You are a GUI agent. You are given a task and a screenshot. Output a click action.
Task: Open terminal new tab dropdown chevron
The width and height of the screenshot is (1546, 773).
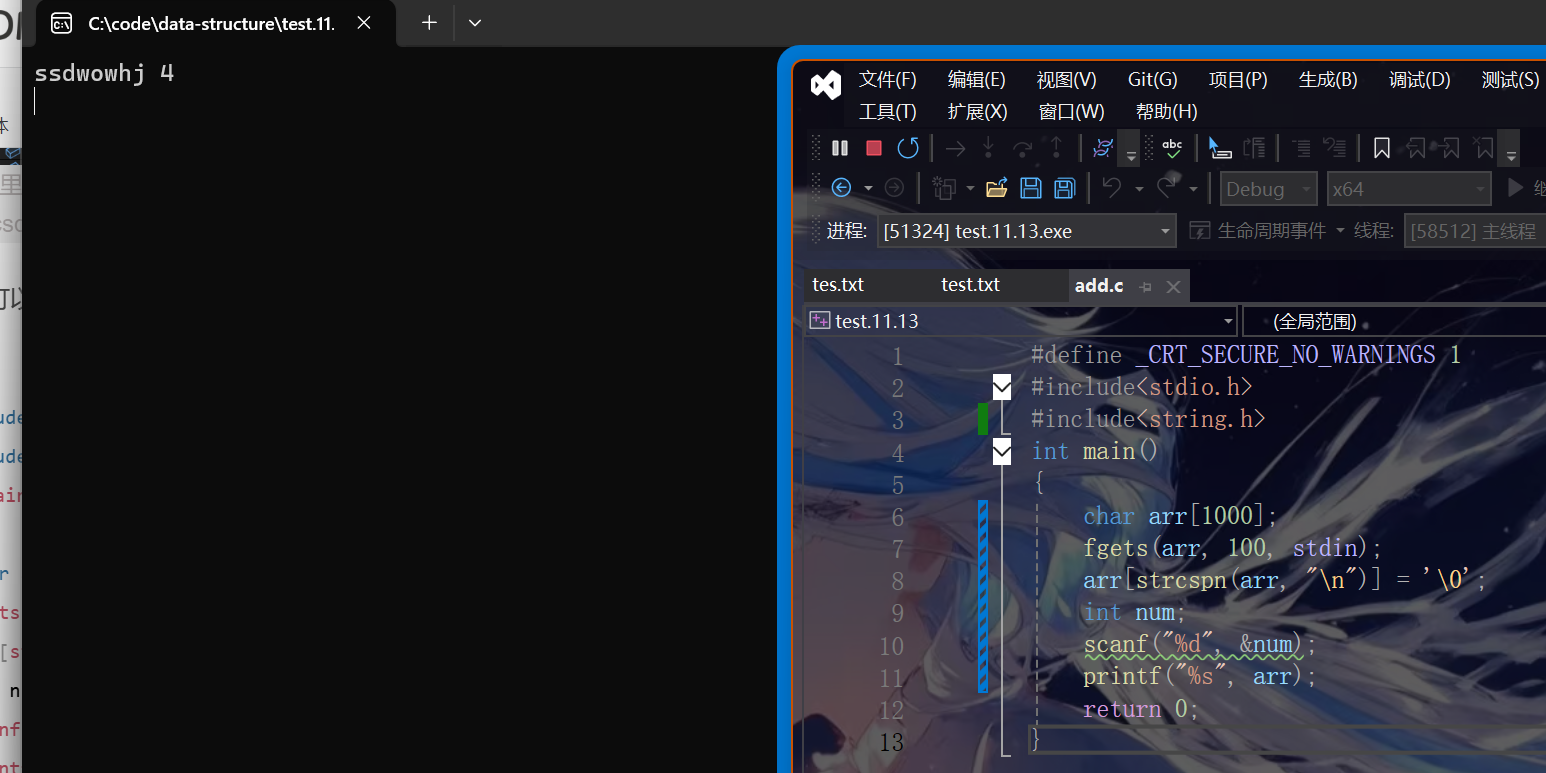tap(475, 22)
